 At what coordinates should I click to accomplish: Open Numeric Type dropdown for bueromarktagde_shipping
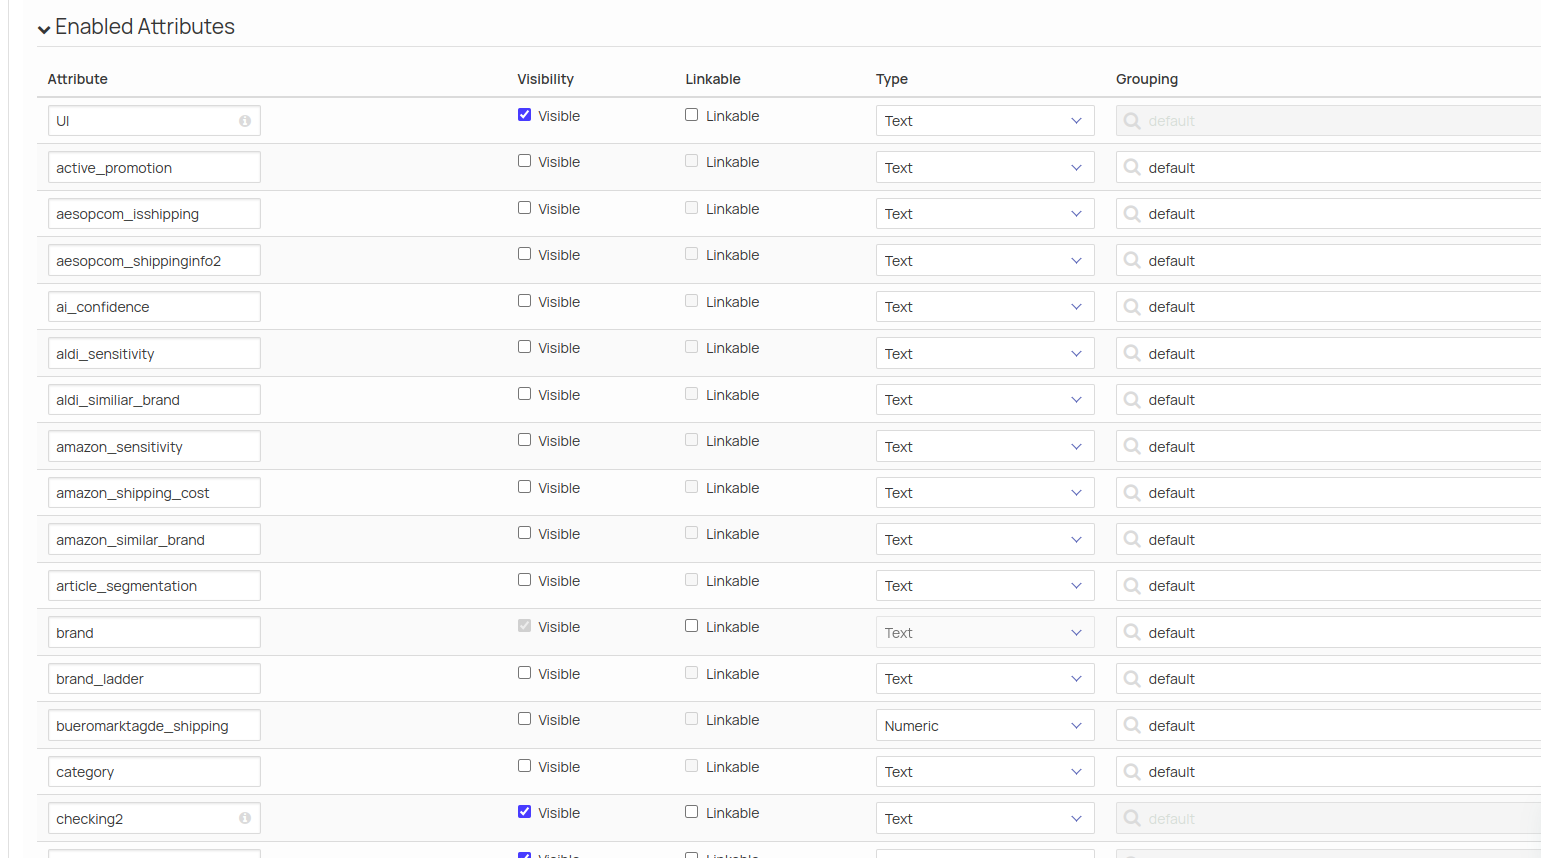tap(985, 725)
